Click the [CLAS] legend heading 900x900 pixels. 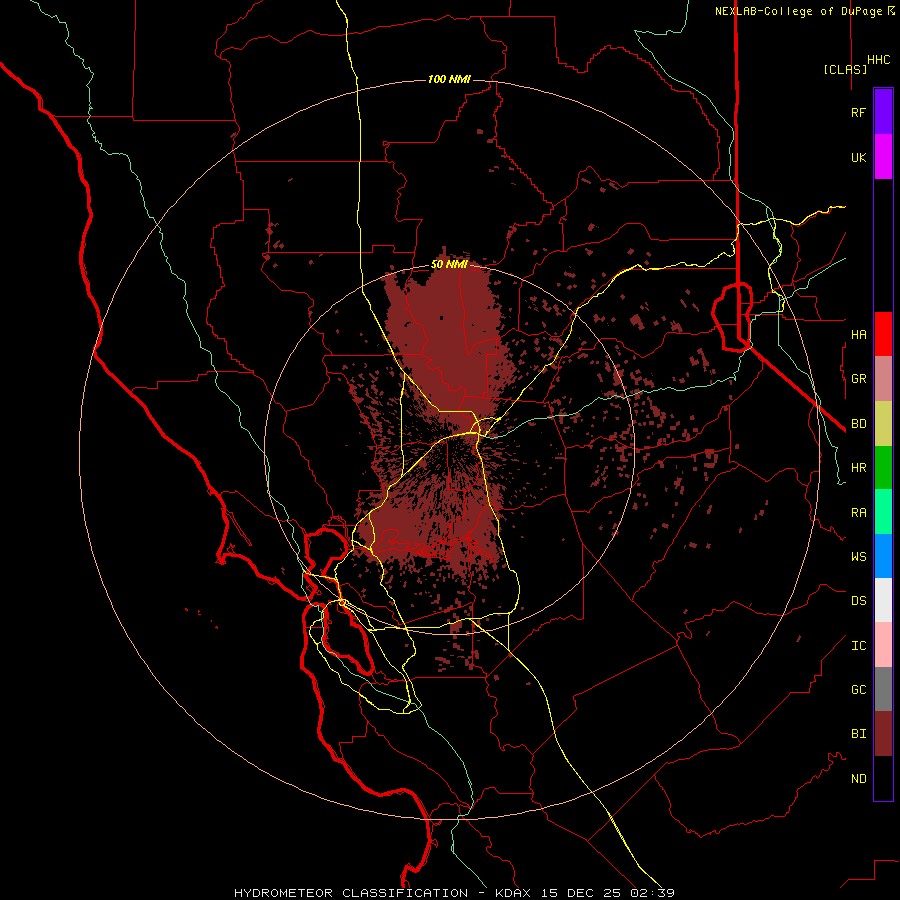(x=845, y=69)
